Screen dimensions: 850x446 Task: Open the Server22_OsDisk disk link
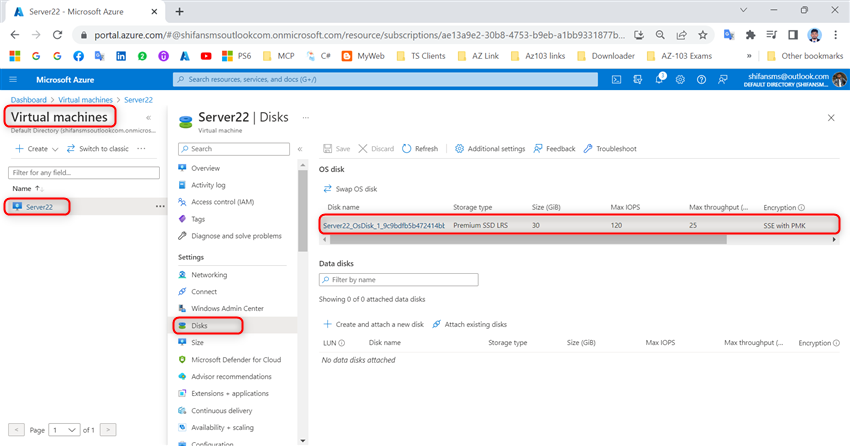pos(383,225)
